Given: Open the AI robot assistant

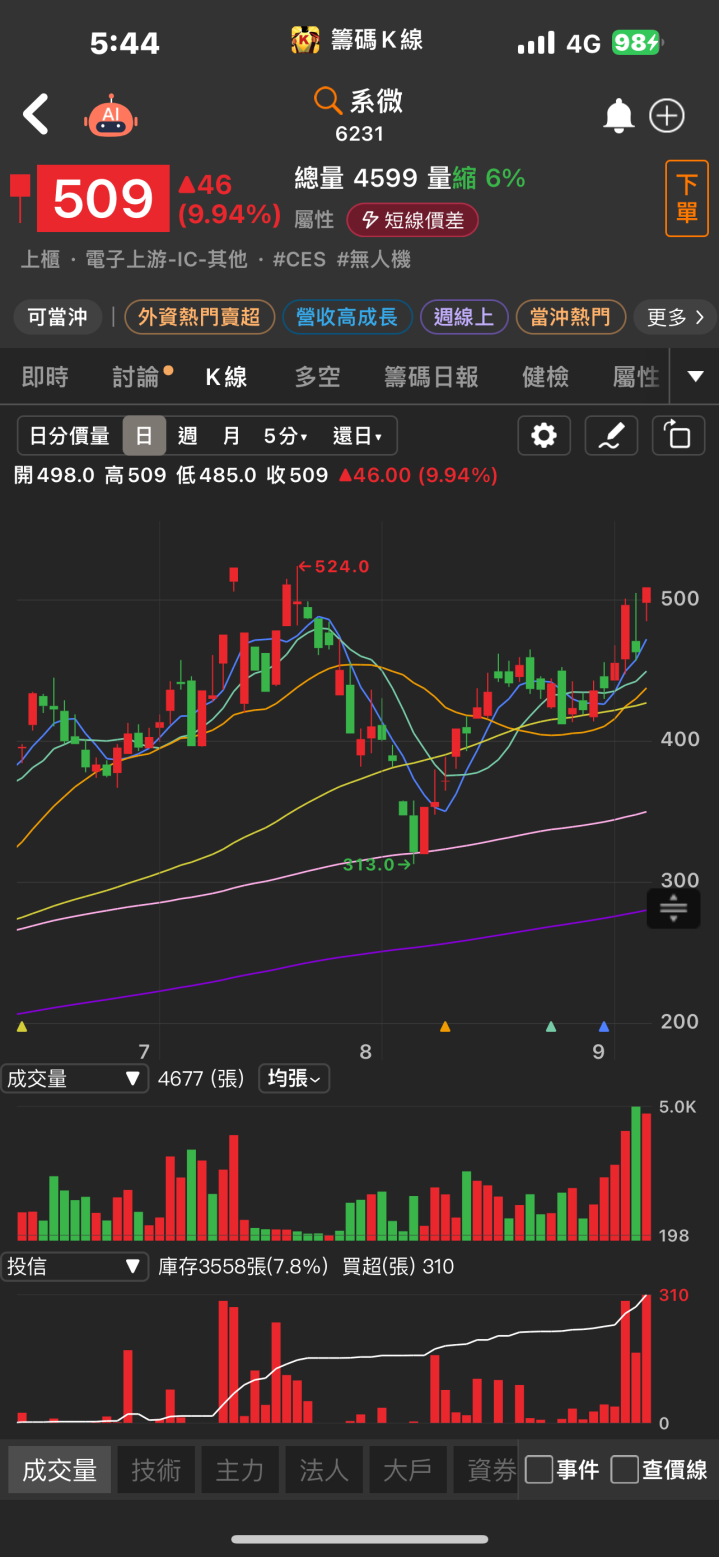Looking at the screenshot, I should pos(111,116).
